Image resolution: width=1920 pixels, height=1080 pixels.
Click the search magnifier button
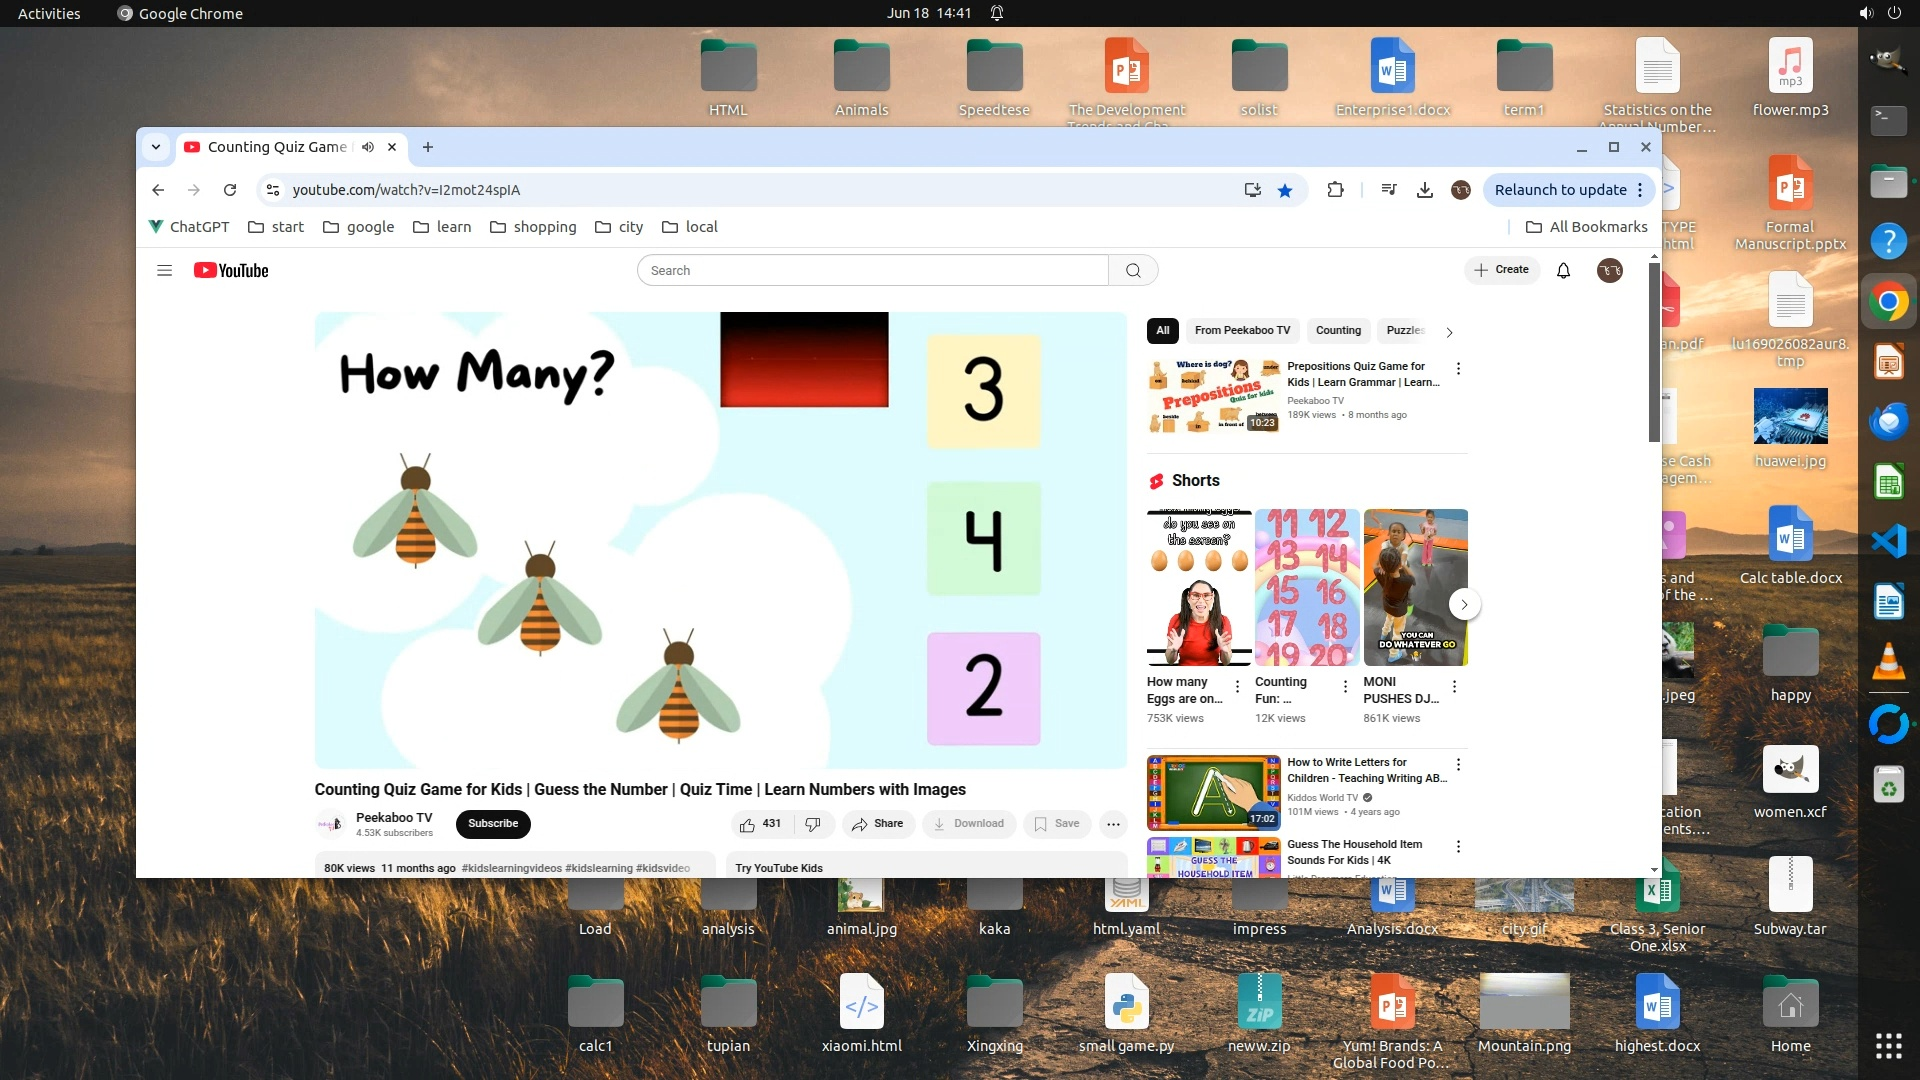(x=1133, y=271)
